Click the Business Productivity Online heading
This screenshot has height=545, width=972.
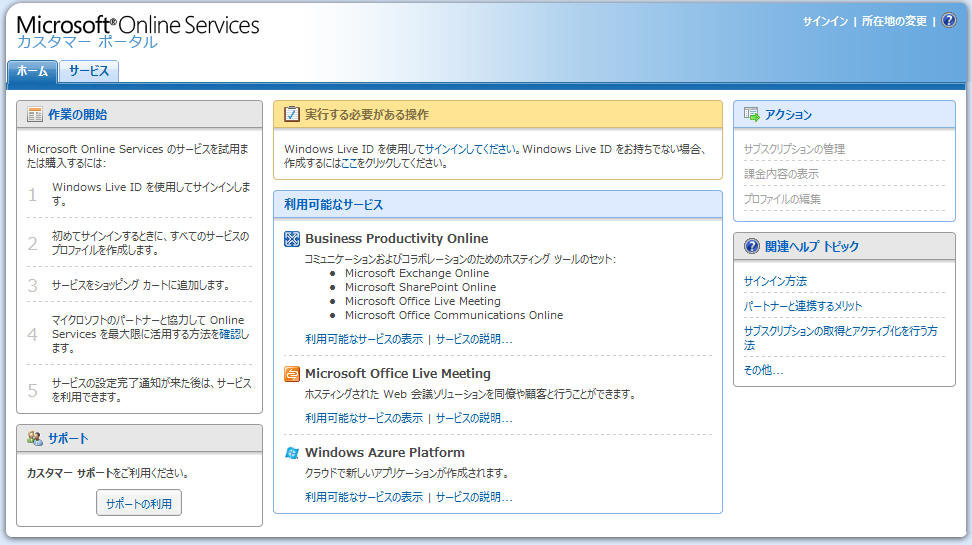[396, 239]
